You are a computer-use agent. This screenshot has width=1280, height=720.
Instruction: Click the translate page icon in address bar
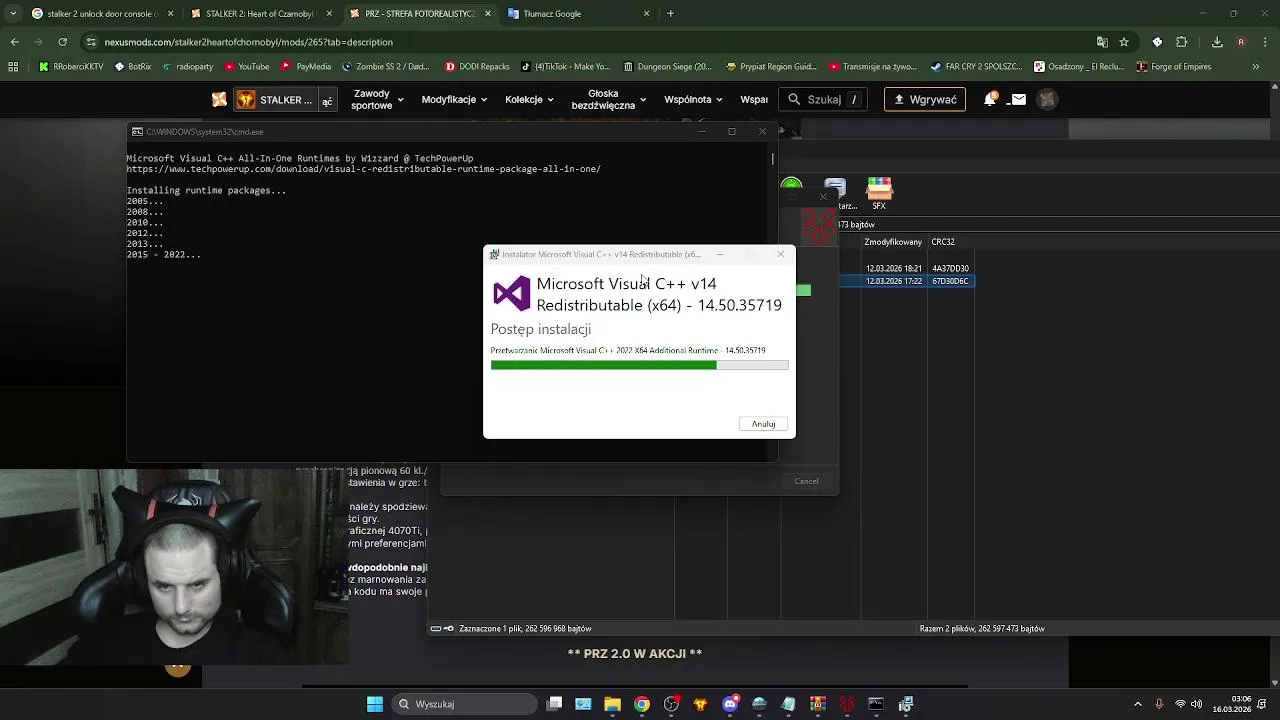[x=1102, y=42]
